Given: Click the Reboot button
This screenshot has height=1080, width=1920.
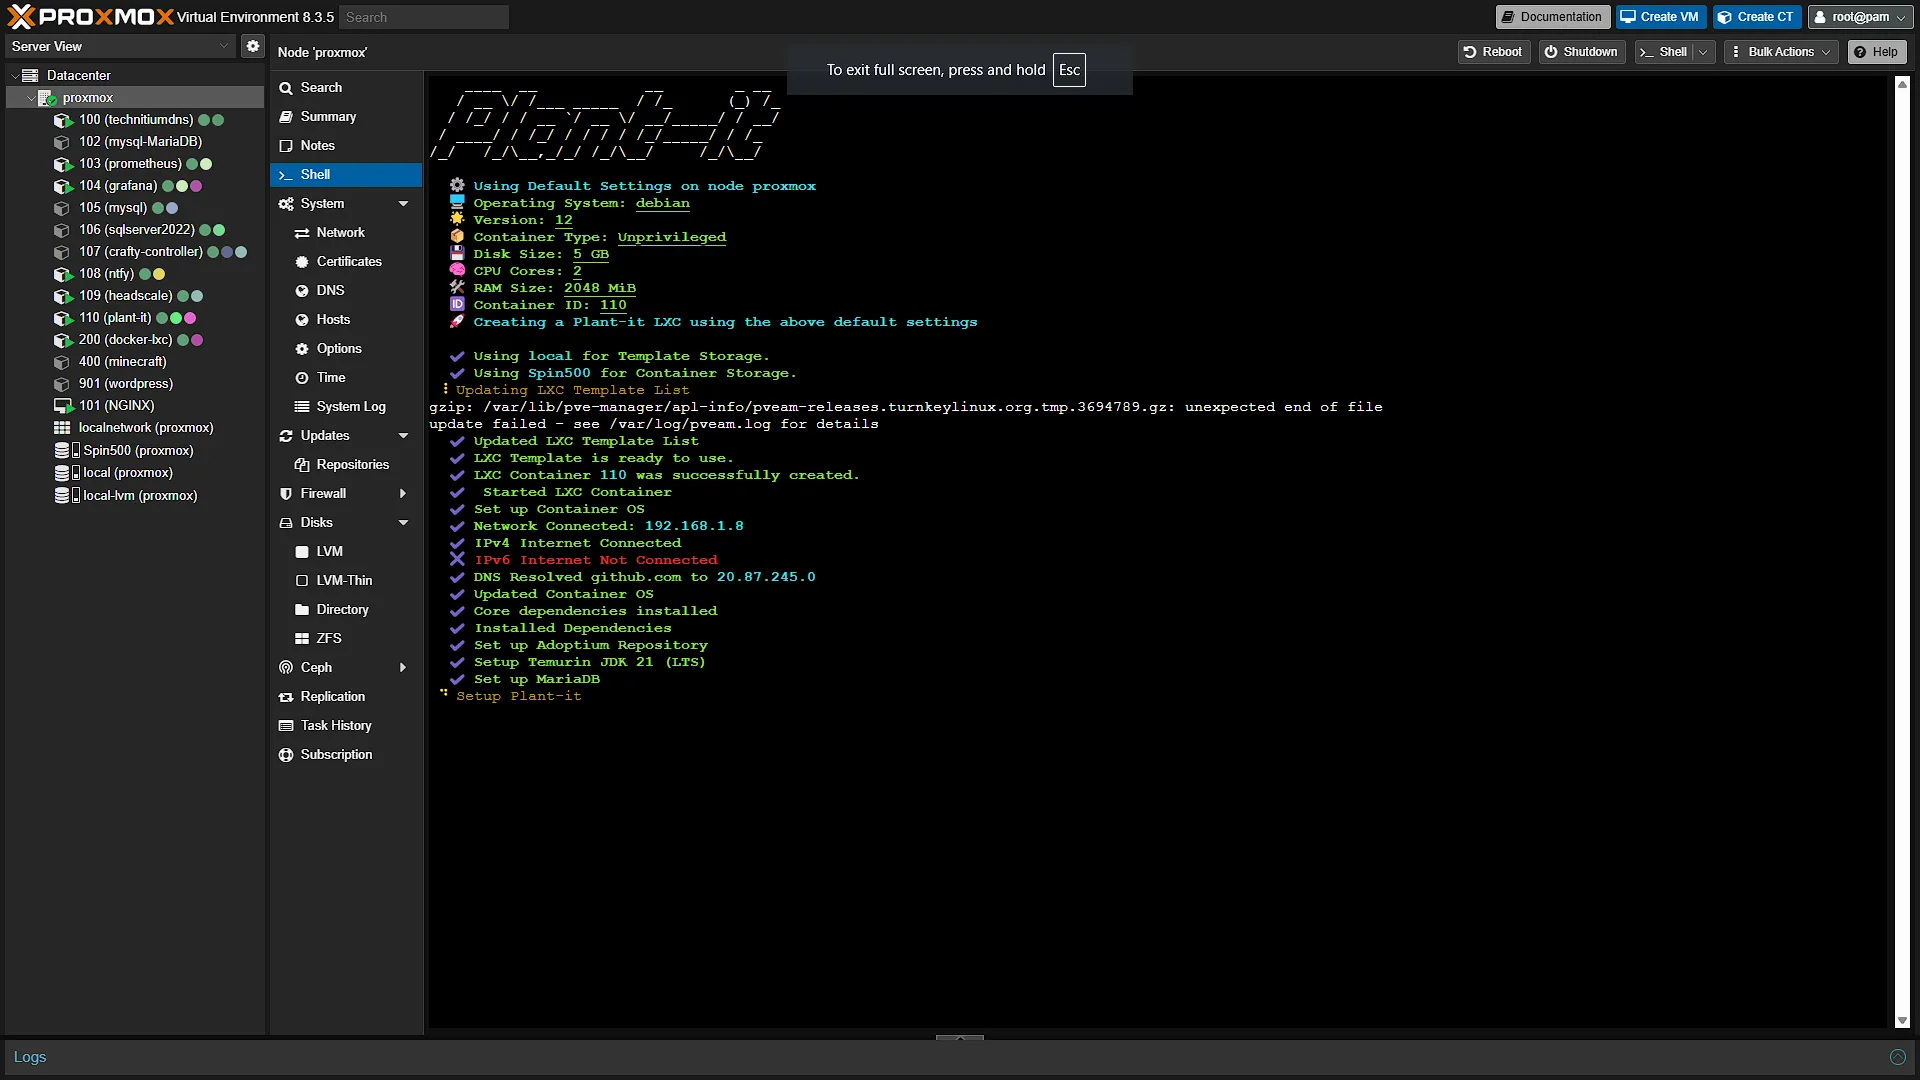Looking at the screenshot, I should click(x=1493, y=52).
